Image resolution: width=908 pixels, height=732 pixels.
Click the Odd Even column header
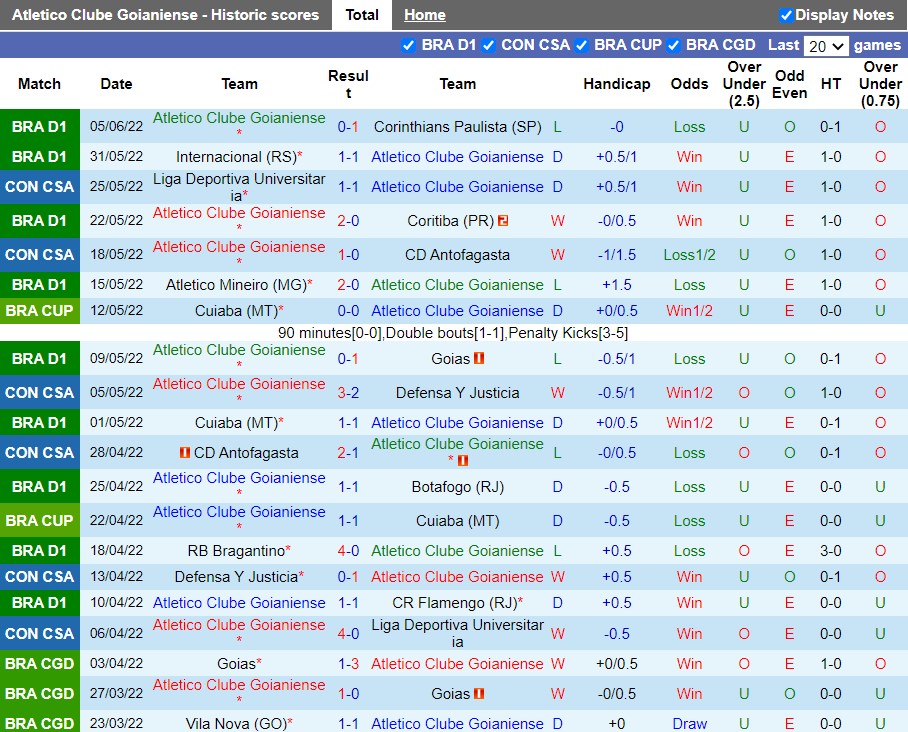[789, 84]
